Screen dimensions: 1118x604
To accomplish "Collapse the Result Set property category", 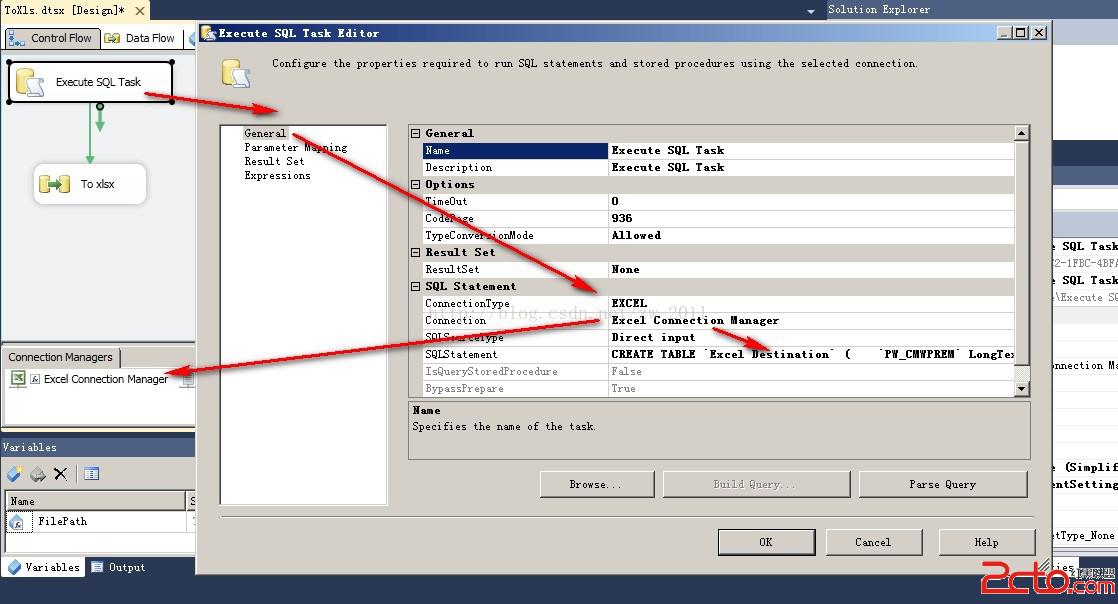I will 416,252.
